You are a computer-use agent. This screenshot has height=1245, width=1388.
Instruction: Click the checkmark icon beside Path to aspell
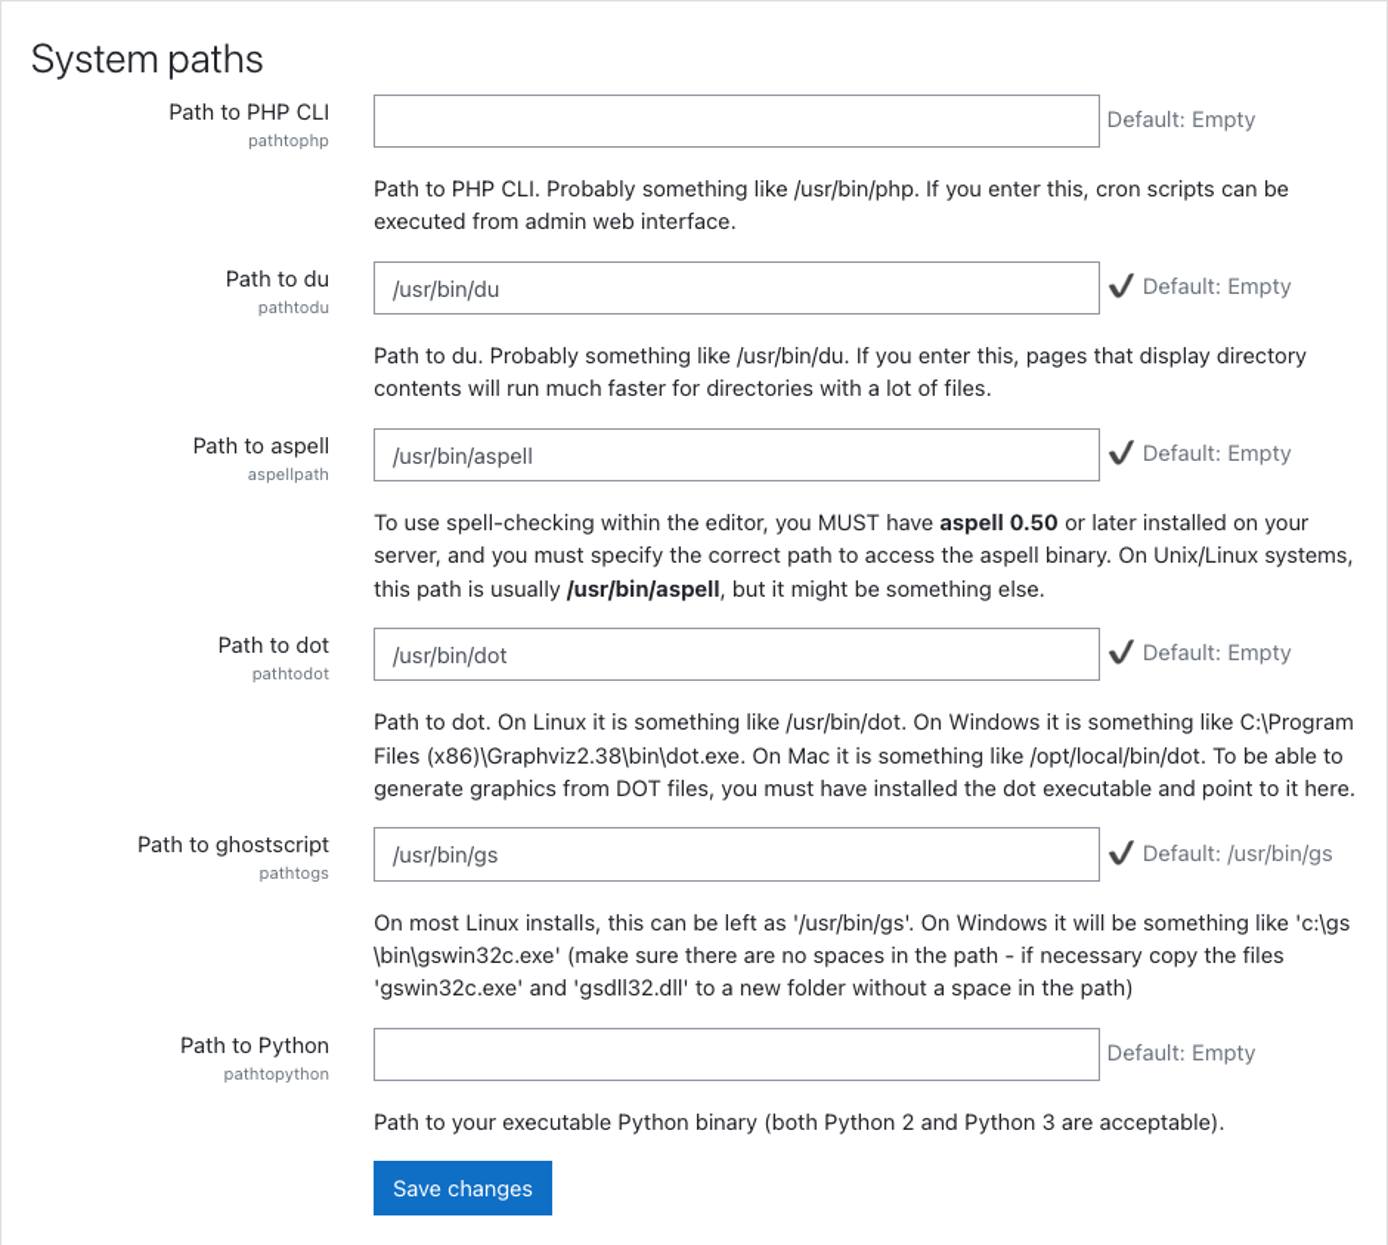click(x=1122, y=453)
